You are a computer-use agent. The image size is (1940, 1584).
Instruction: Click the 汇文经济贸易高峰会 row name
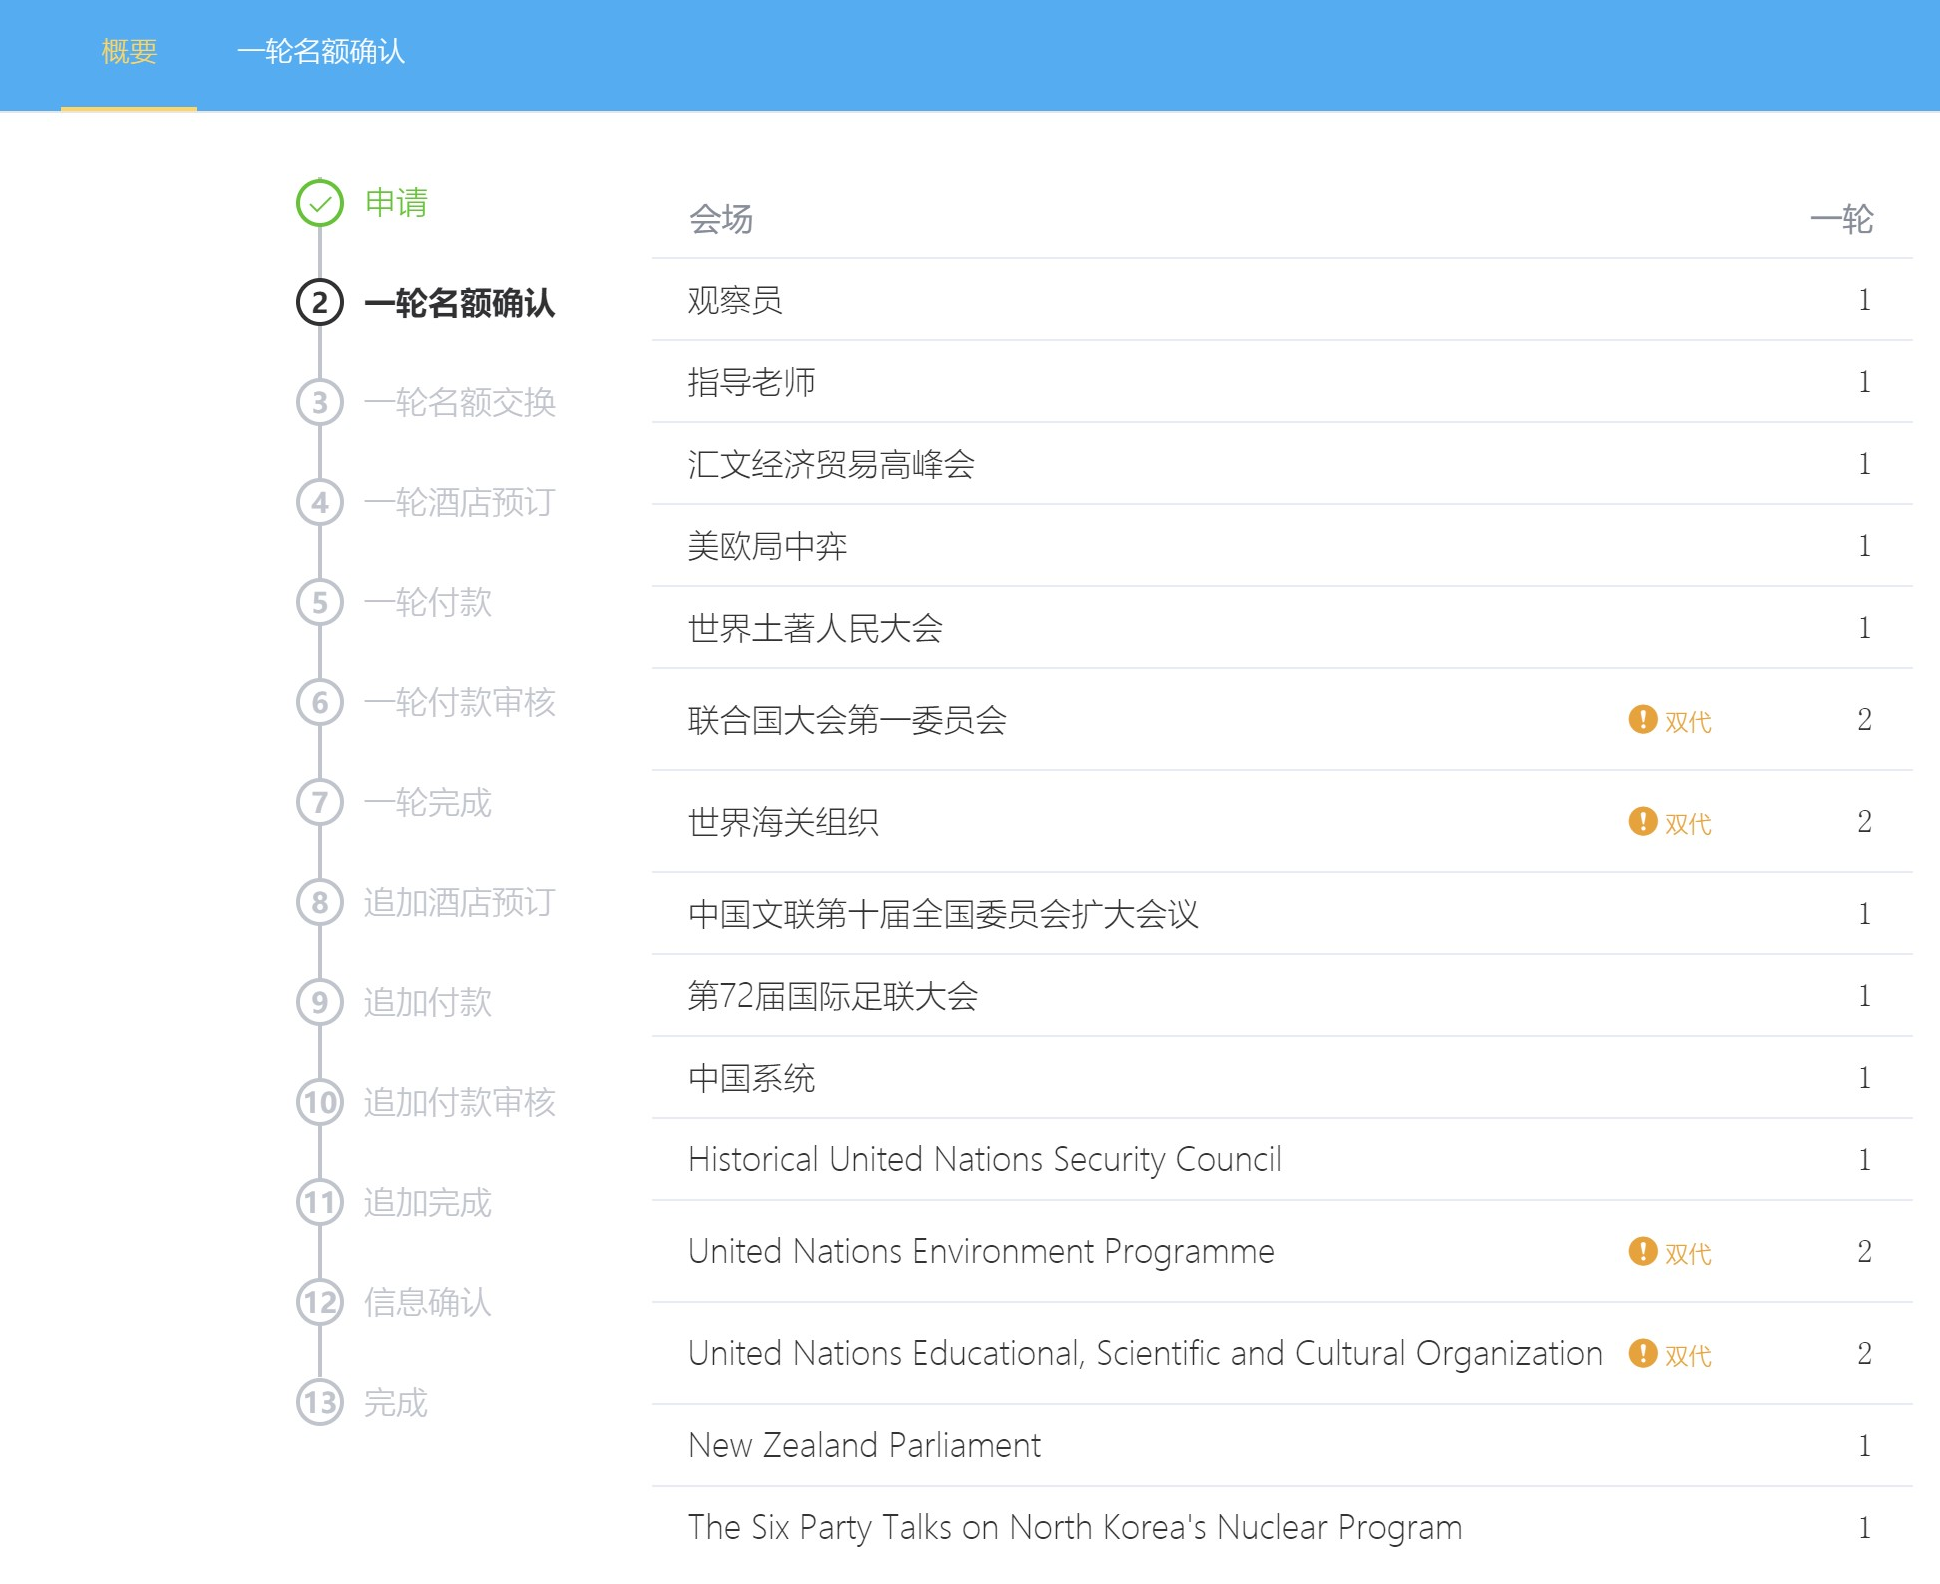click(x=831, y=464)
